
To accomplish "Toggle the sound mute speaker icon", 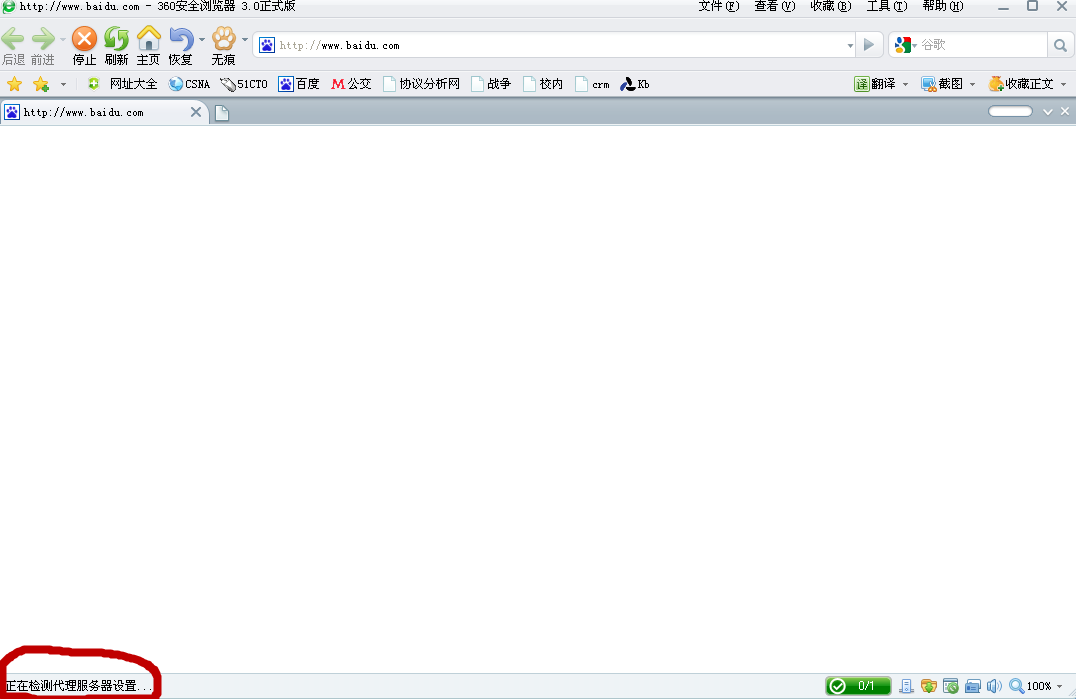I will (x=994, y=685).
